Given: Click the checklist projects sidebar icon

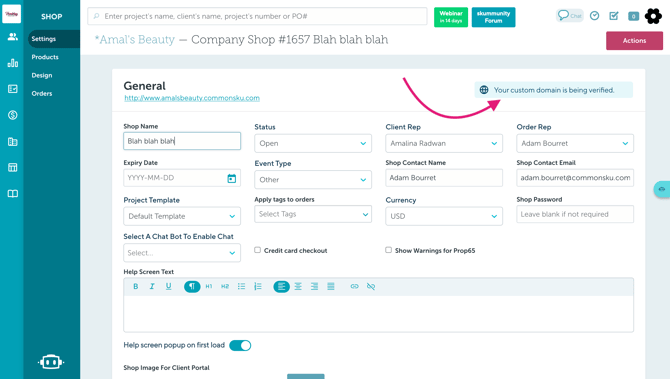Looking at the screenshot, I should click(x=12, y=89).
